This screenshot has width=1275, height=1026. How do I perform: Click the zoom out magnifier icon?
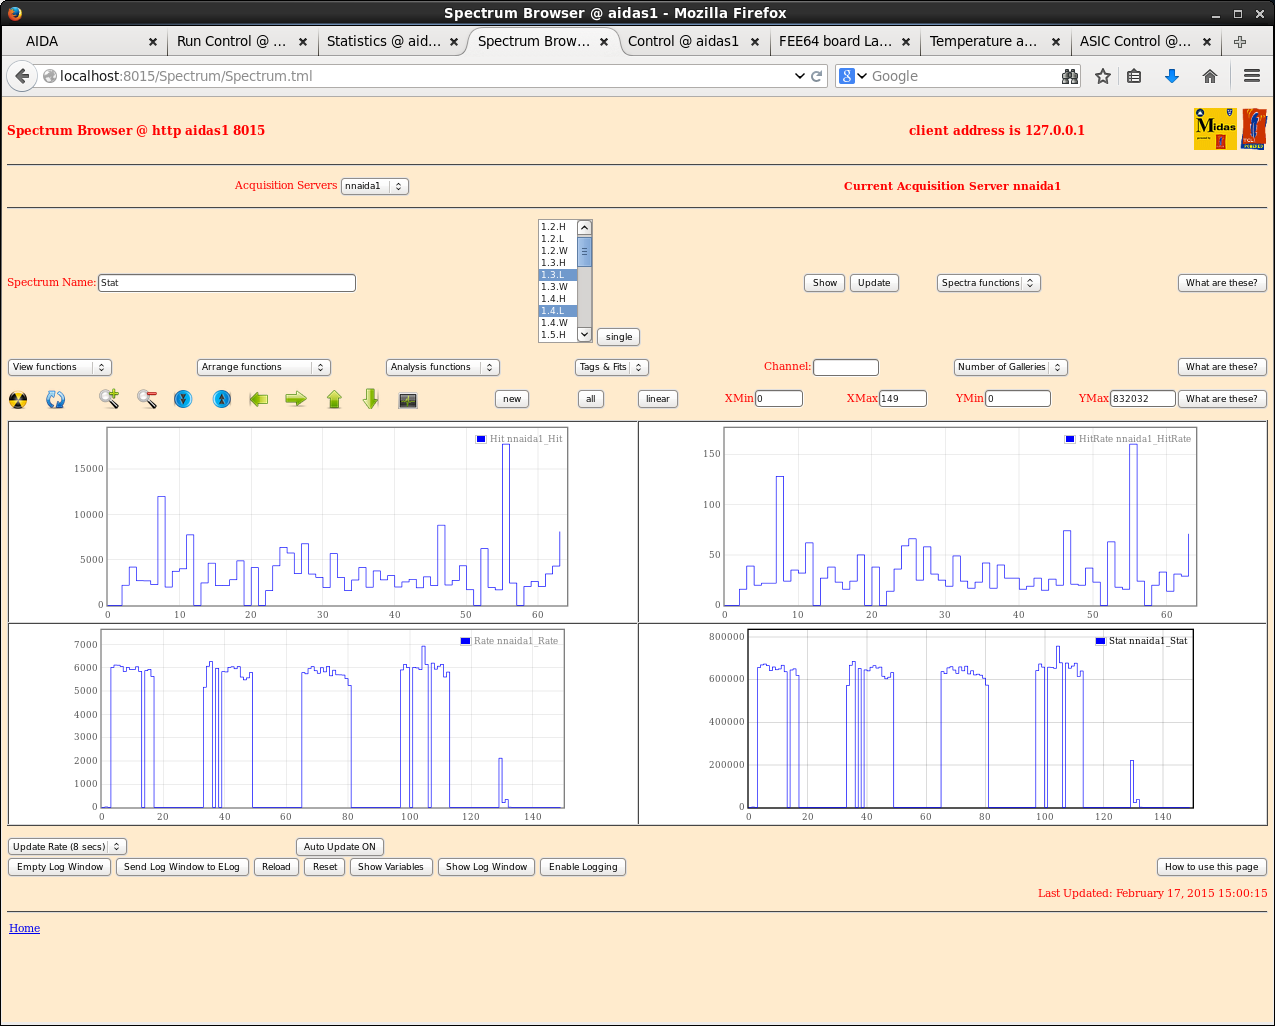pyautogui.click(x=147, y=399)
